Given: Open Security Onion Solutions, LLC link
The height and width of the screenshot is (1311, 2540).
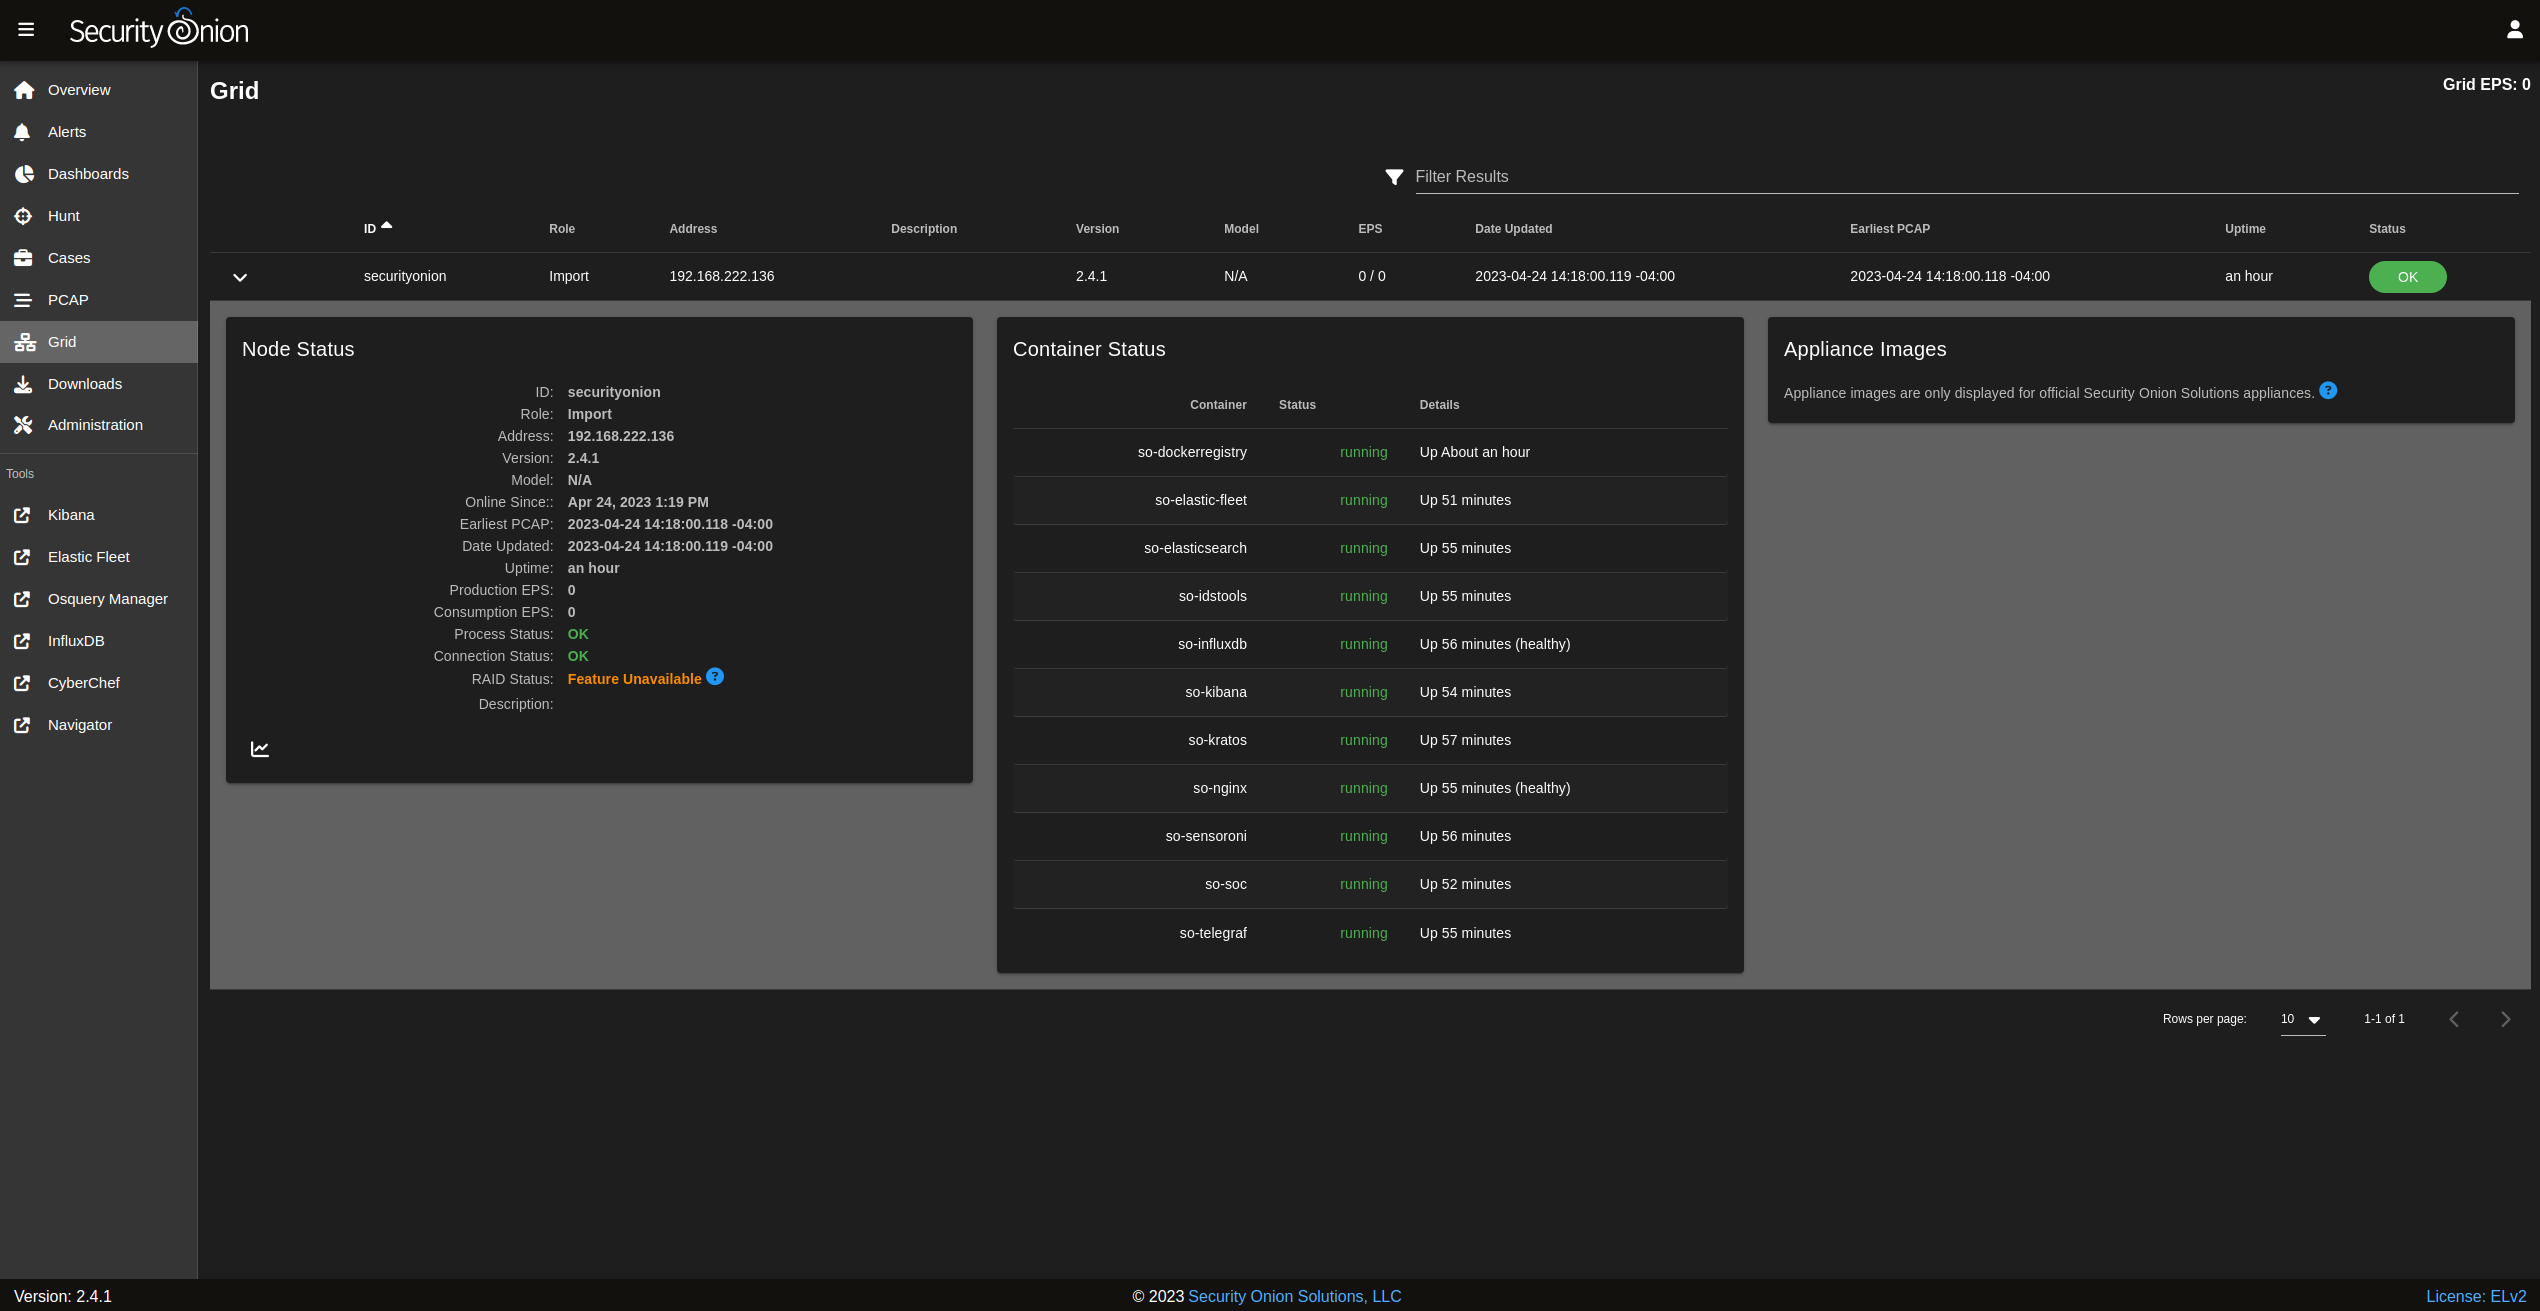Looking at the screenshot, I should pos(1294,1296).
